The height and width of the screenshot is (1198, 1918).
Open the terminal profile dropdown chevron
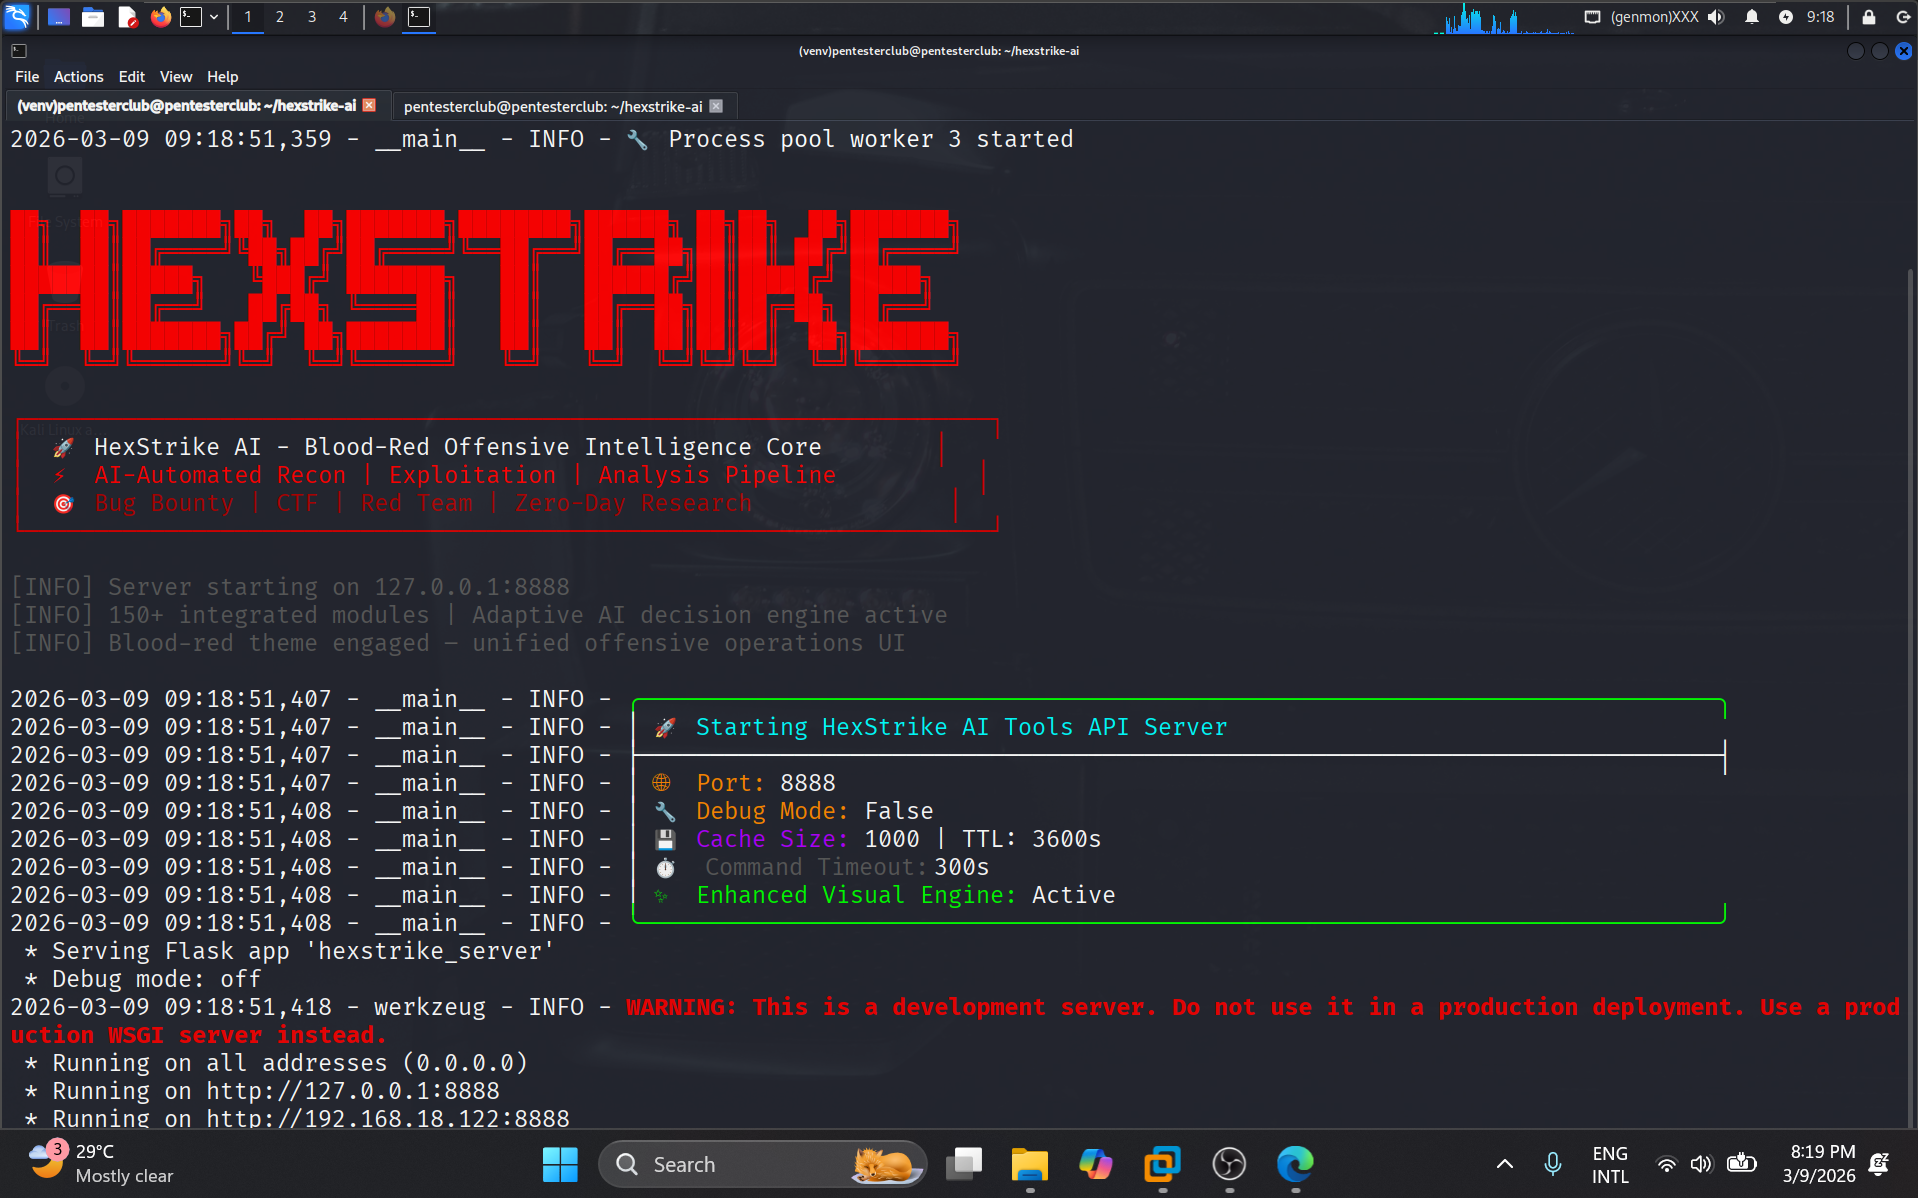click(x=213, y=17)
